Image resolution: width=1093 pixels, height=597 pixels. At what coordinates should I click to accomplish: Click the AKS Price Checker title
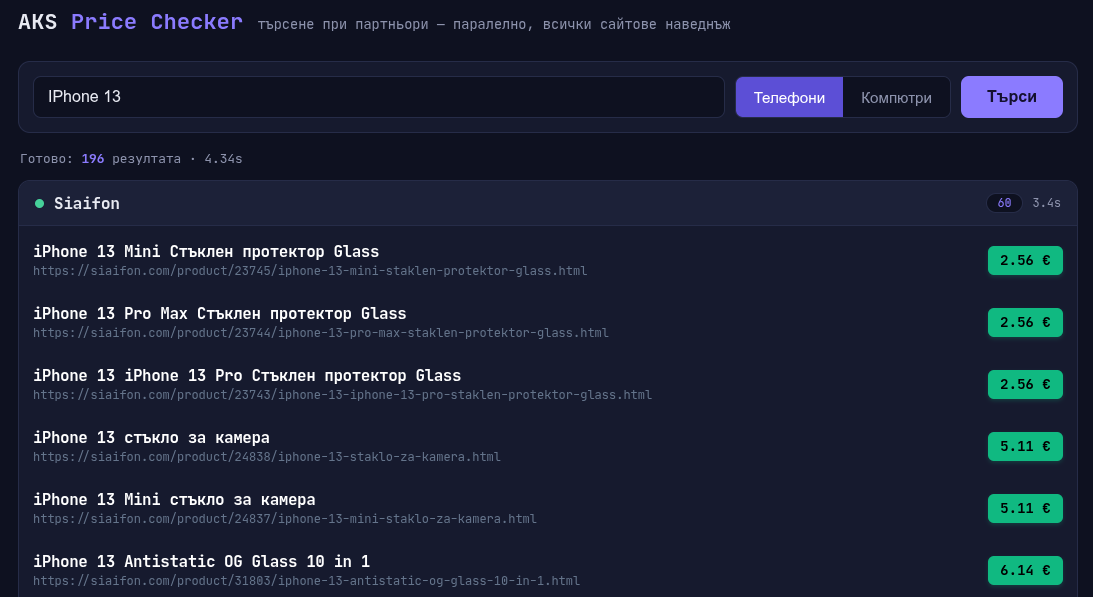point(130,22)
